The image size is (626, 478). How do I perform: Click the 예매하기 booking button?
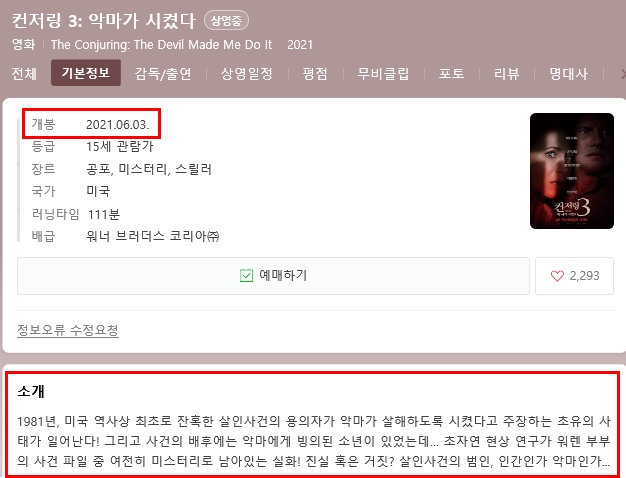[273, 276]
